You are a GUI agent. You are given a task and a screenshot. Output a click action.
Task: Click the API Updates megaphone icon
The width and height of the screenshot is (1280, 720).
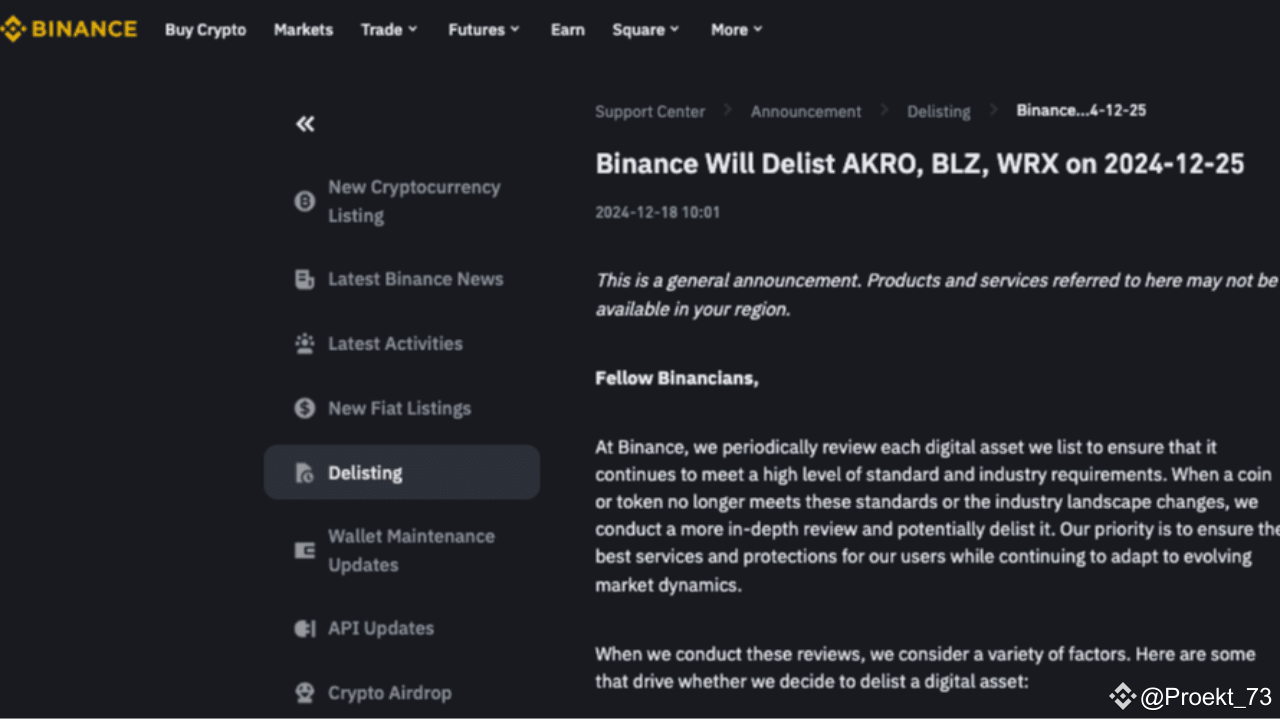pos(303,628)
